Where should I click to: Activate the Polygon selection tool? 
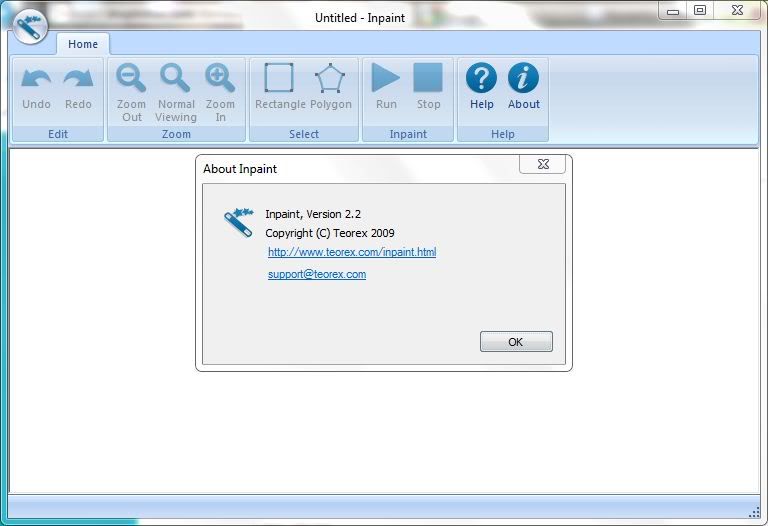point(330,79)
